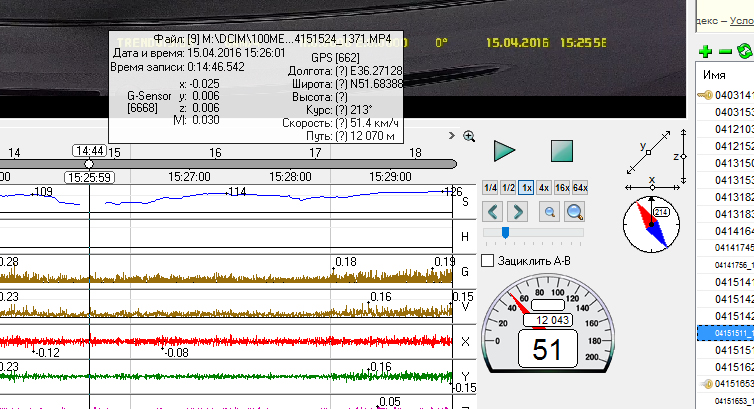Click the playback speed slider handle
This screenshot has width=754, height=409.
point(505,232)
